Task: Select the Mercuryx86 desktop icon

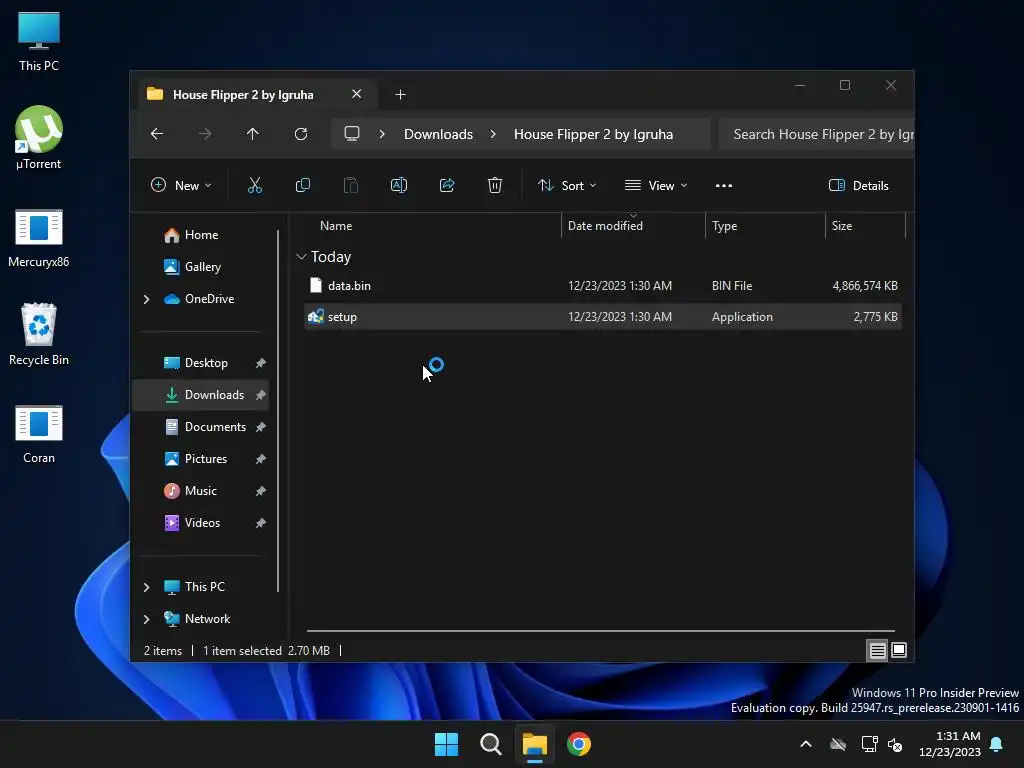Action: coord(39,238)
